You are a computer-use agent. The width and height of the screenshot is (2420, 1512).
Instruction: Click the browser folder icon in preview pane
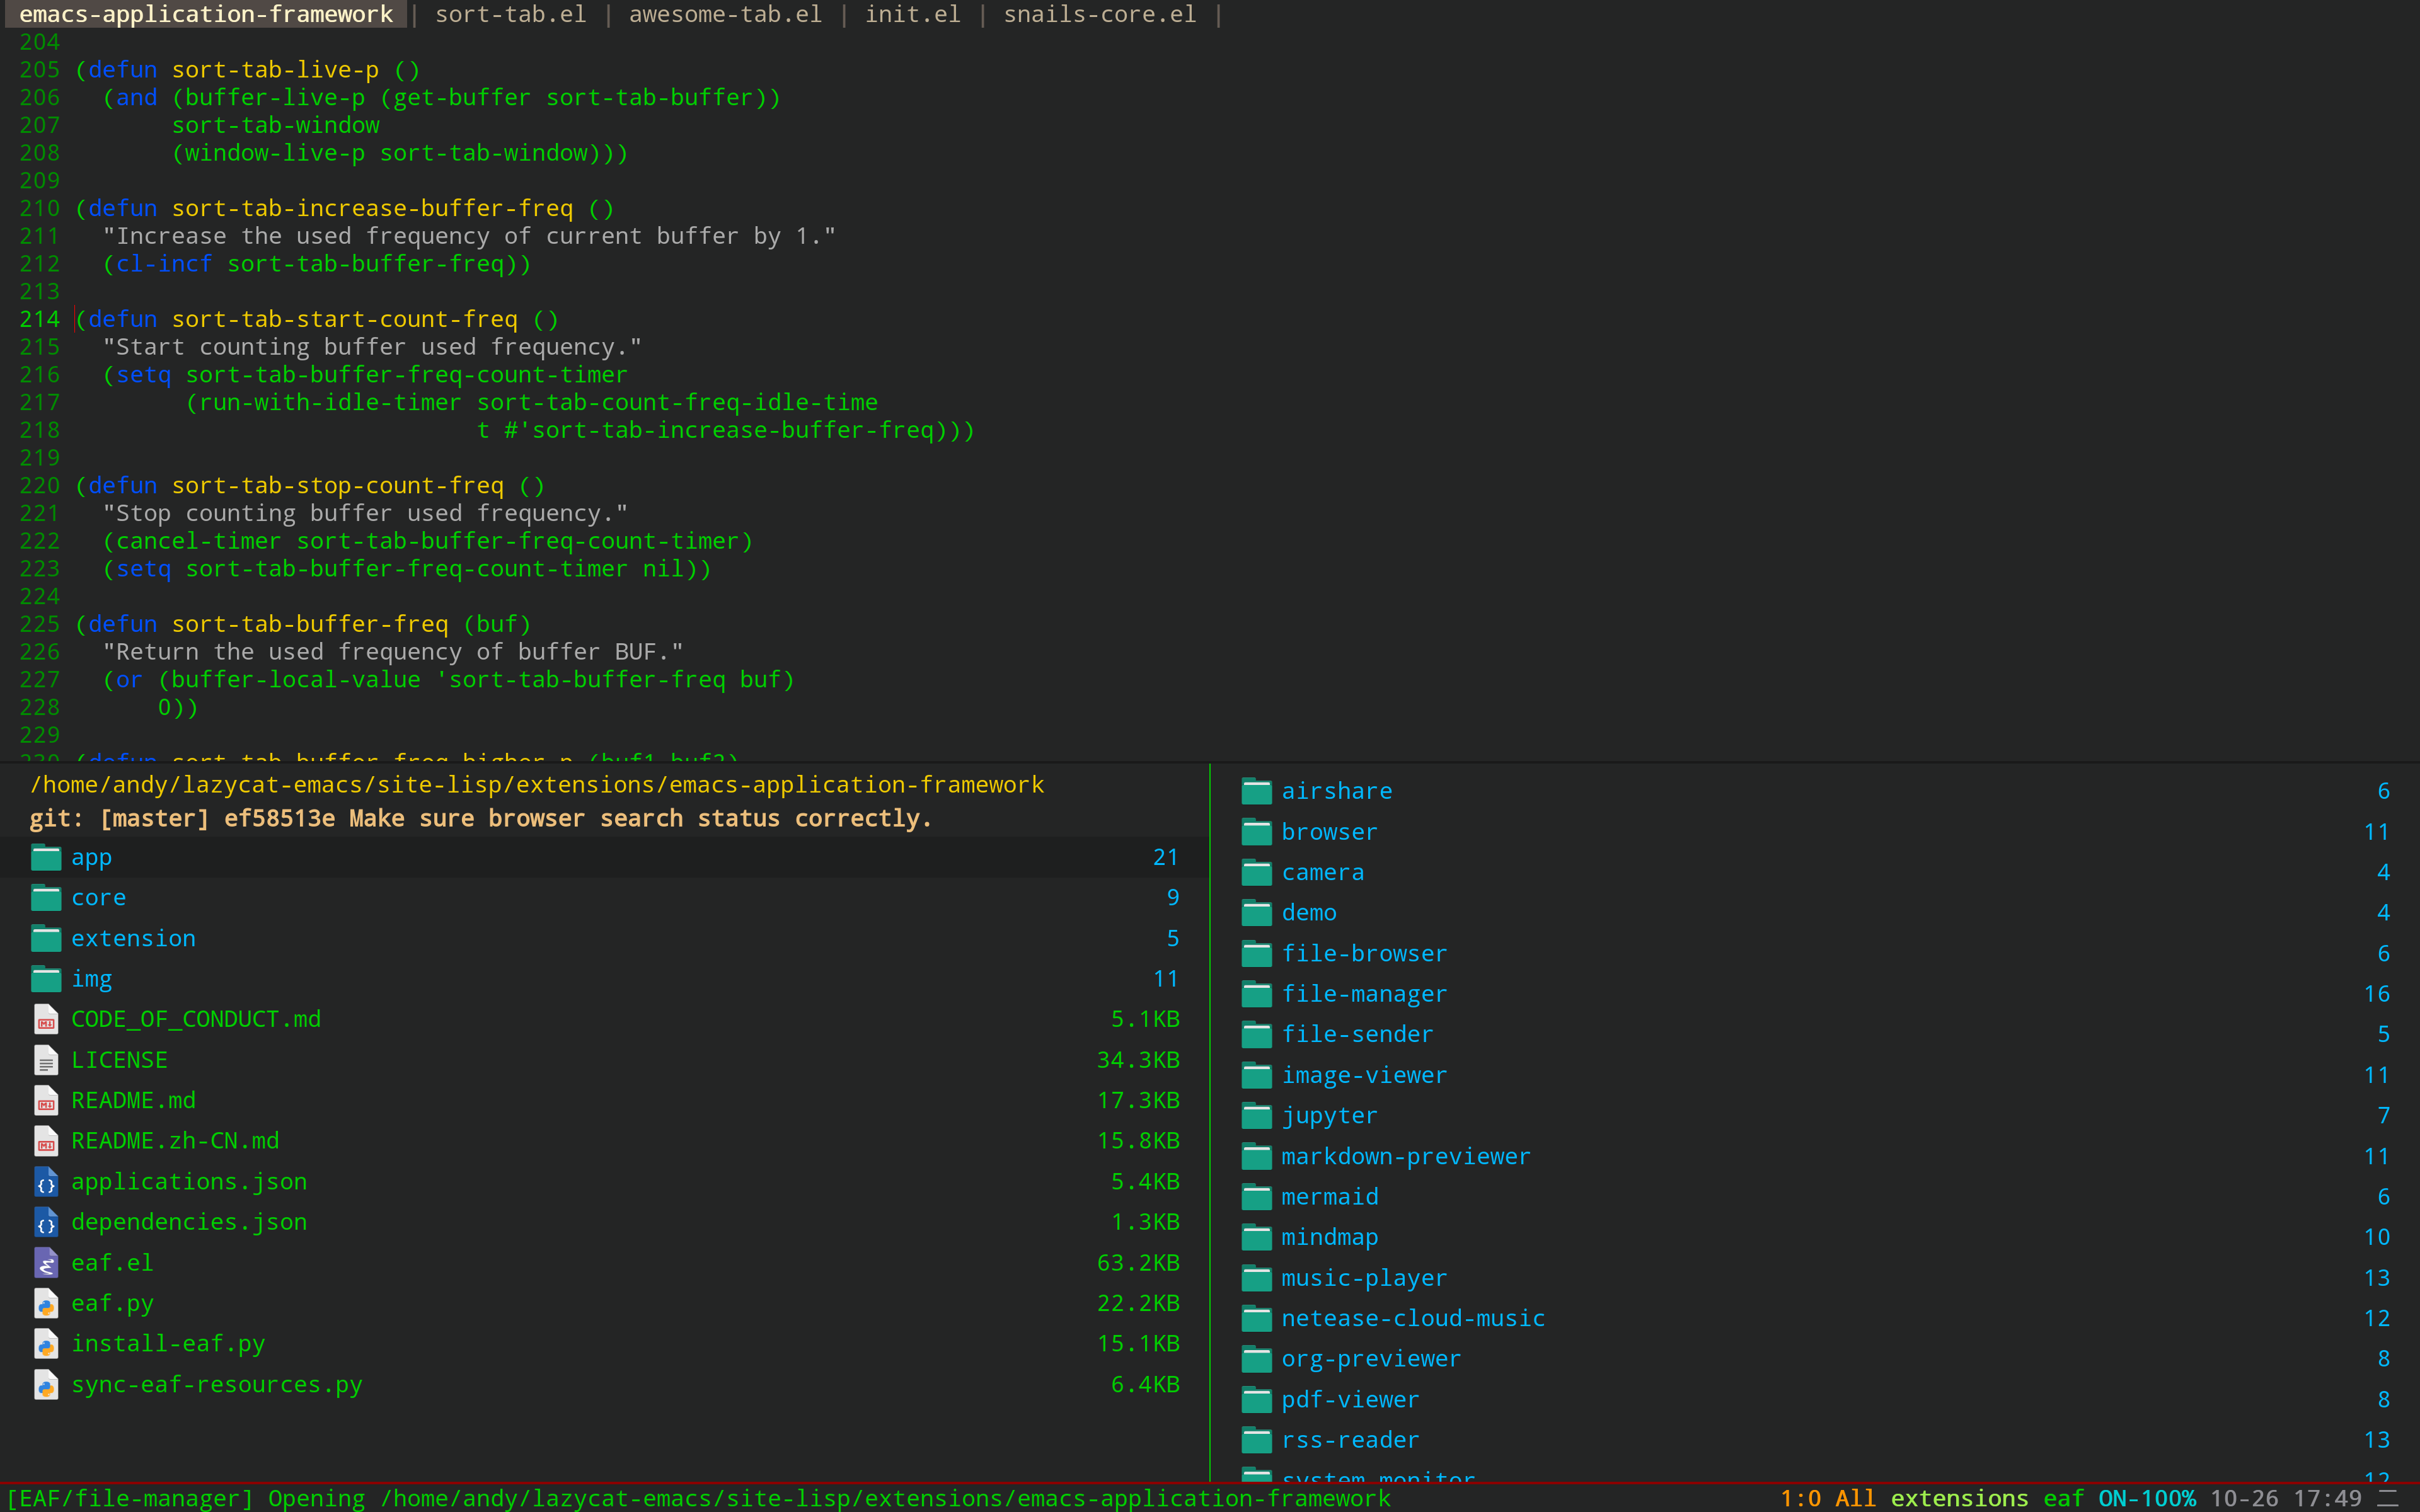1256,832
